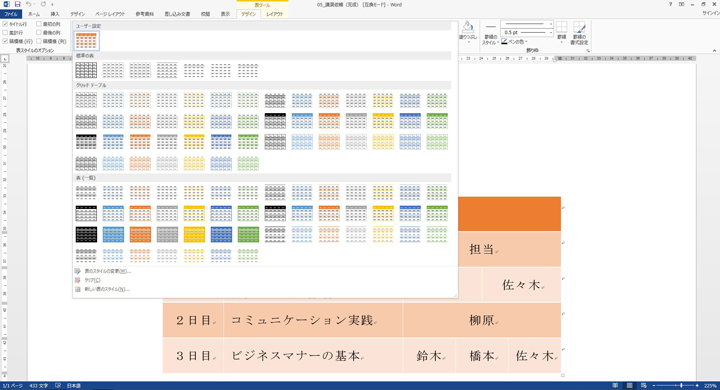Select 新しい表のスタイル new table style
The image size is (720, 390).
(x=107, y=289)
